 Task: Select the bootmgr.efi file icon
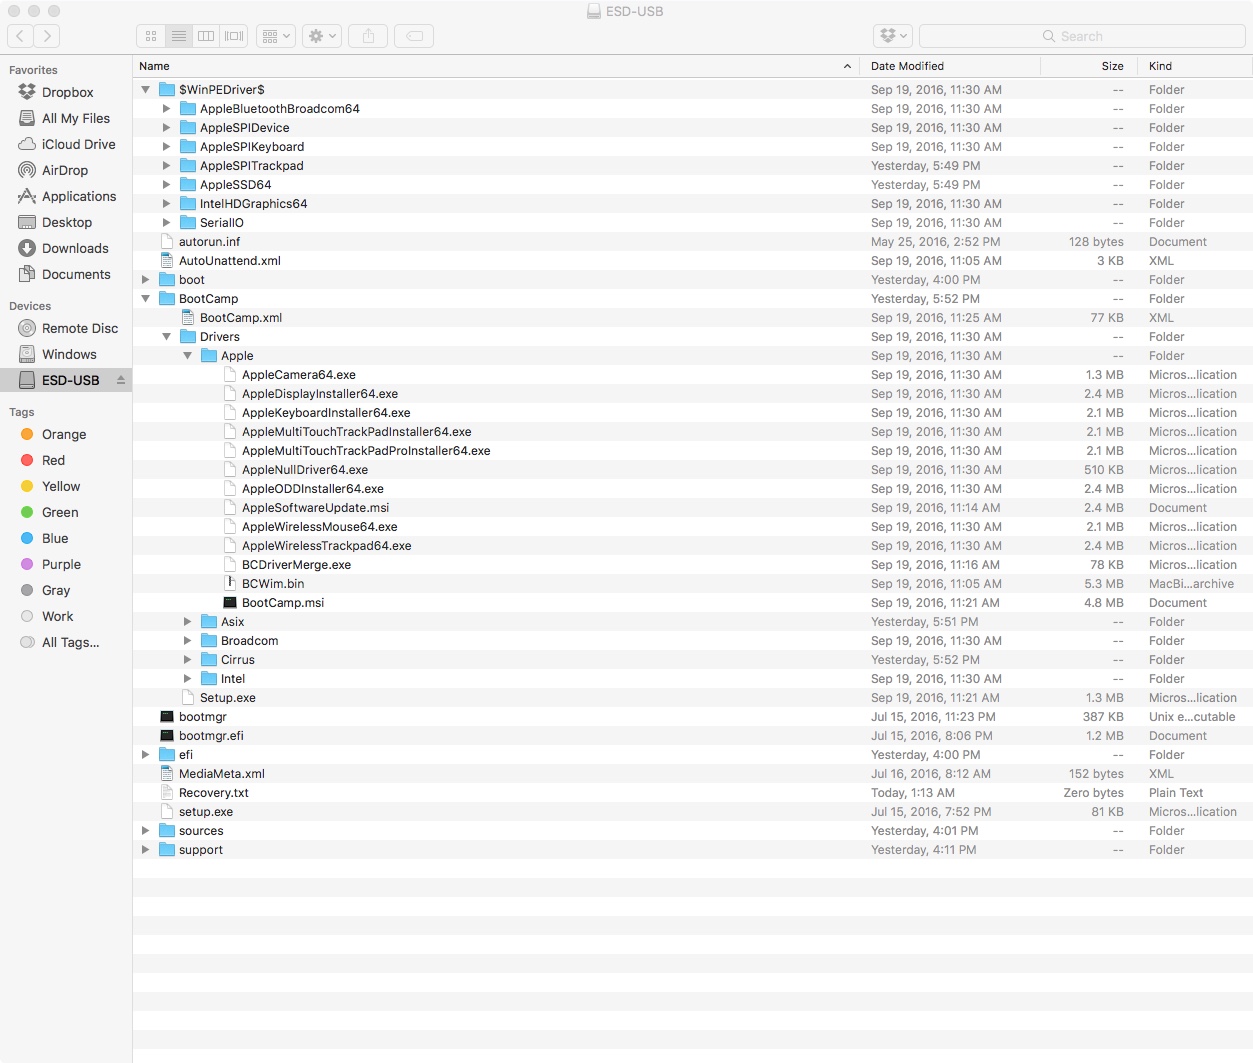tap(167, 735)
